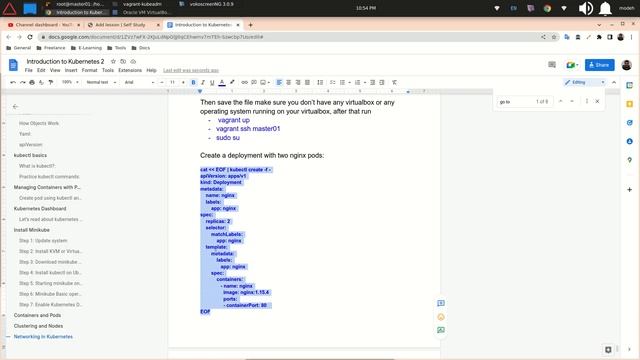
Task: Open line and paragraph spacing options
Action: (x=320, y=82)
